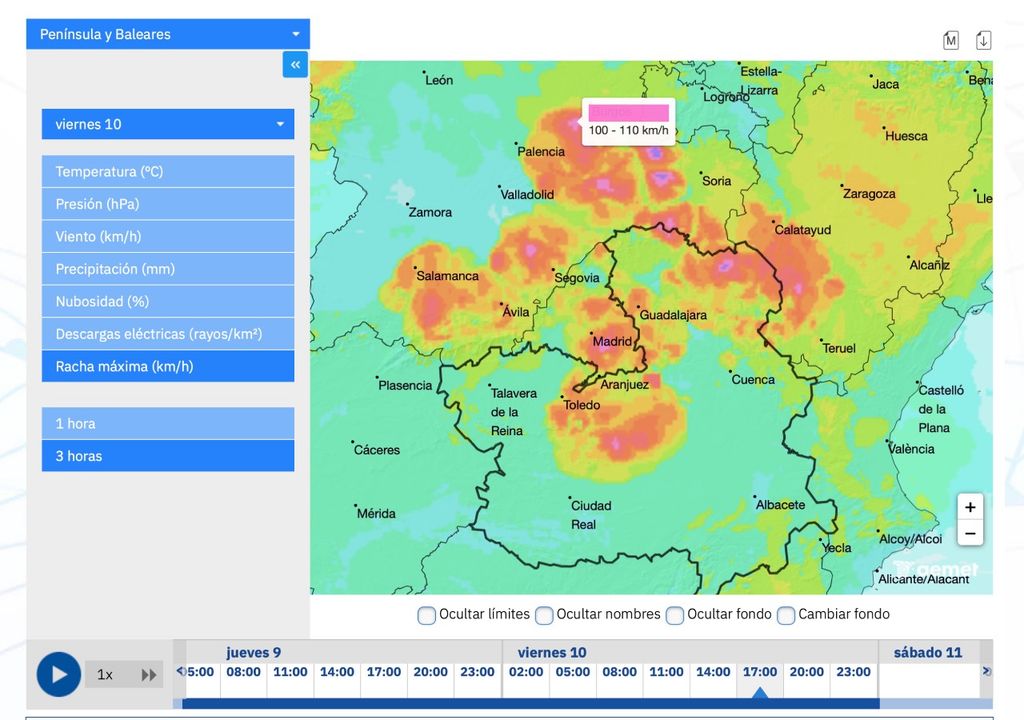Viewport: 1024px width, 720px height.
Task: Collapse the side panel with double-chevron icon
Action: coord(295,65)
